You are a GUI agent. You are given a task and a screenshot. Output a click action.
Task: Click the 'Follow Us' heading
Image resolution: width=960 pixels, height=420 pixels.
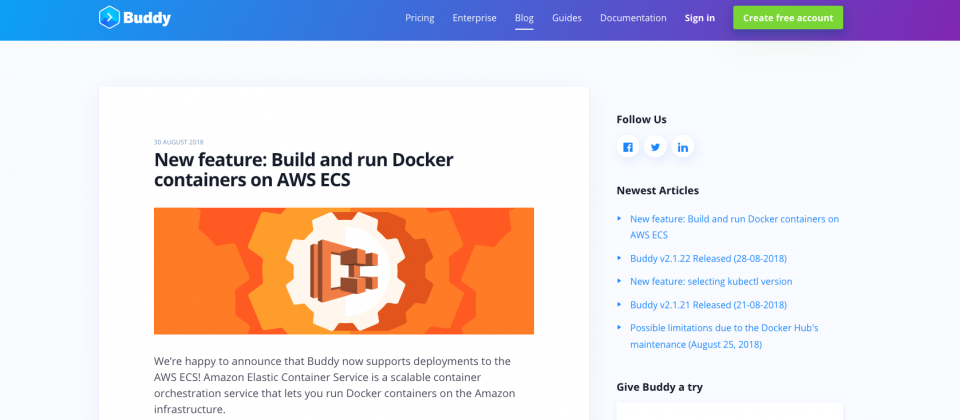[642, 119]
